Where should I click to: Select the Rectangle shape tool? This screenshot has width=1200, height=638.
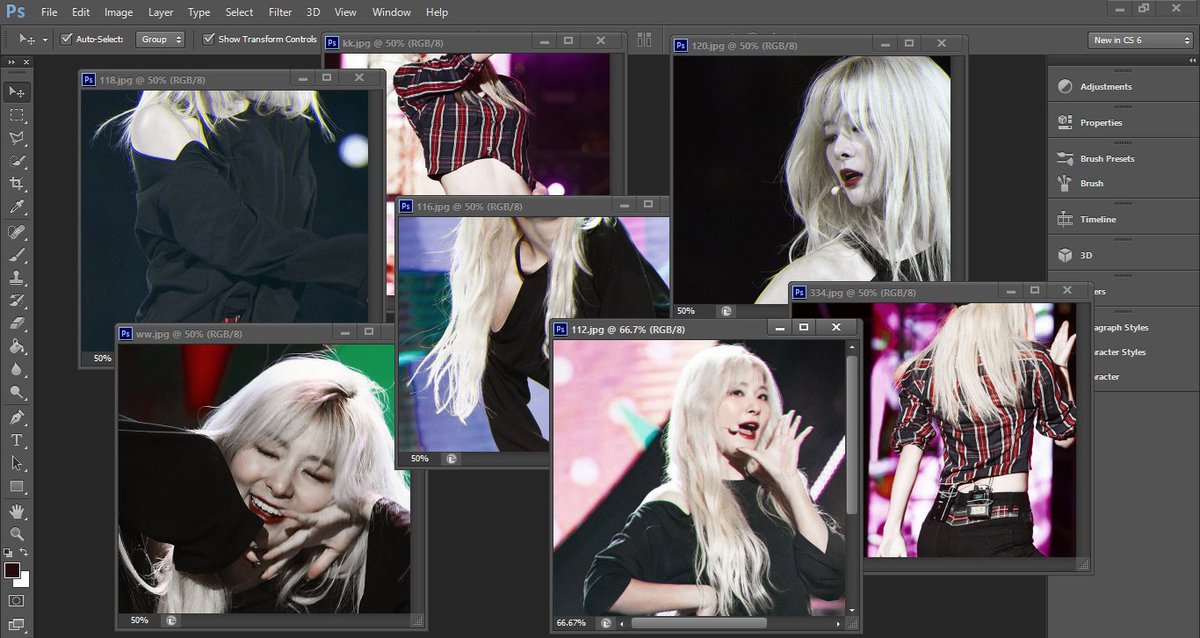[17, 487]
